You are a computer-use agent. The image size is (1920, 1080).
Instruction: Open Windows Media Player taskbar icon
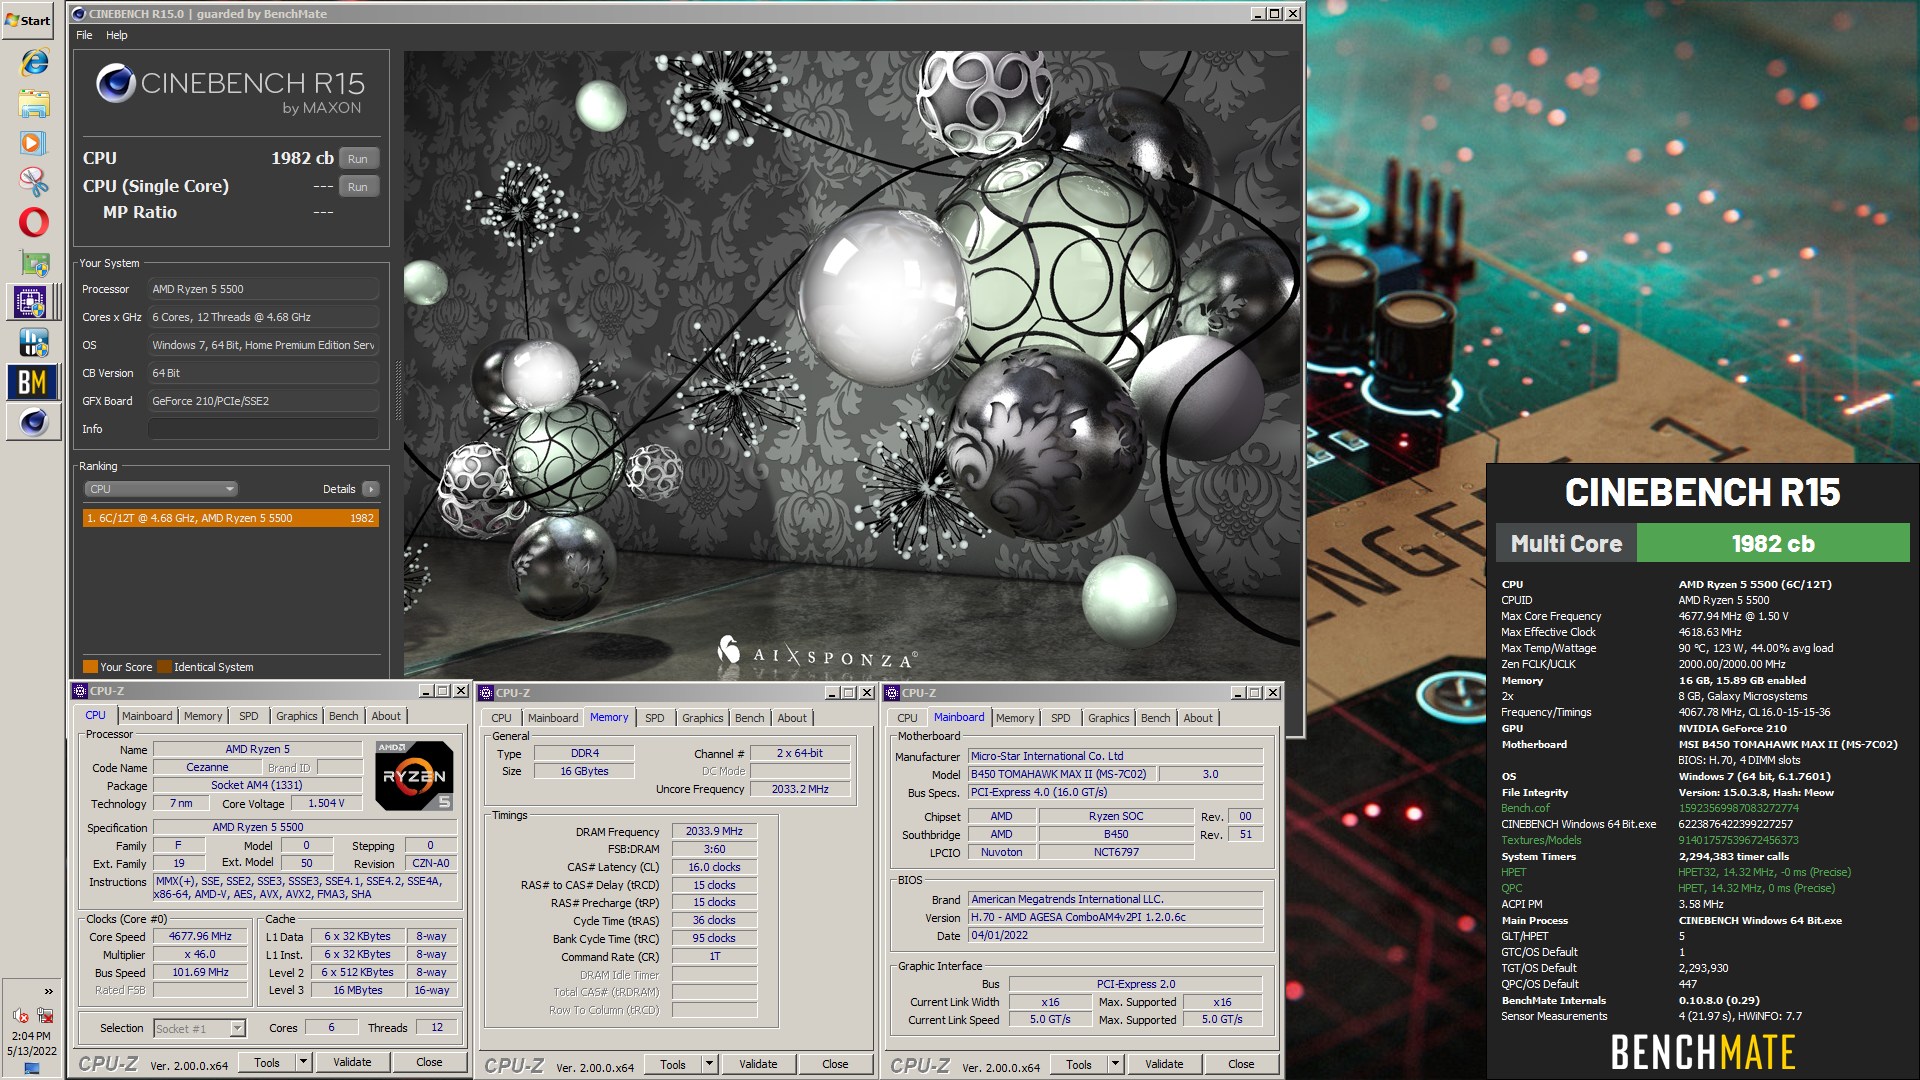(x=34, y=143)
